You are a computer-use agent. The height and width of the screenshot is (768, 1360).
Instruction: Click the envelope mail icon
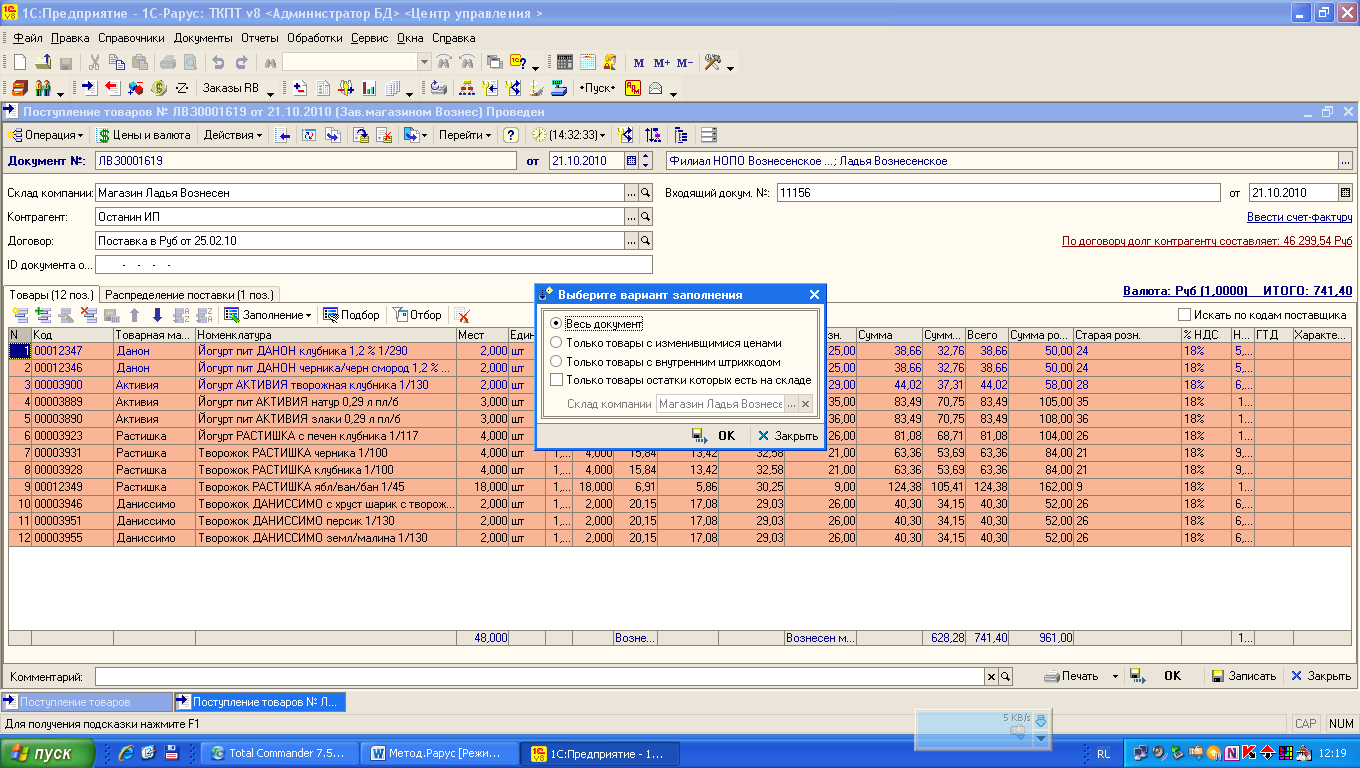(x=656, y=88)
